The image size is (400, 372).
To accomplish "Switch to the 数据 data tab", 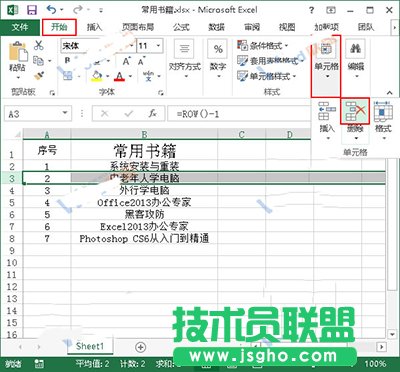I will coord(217,27).
